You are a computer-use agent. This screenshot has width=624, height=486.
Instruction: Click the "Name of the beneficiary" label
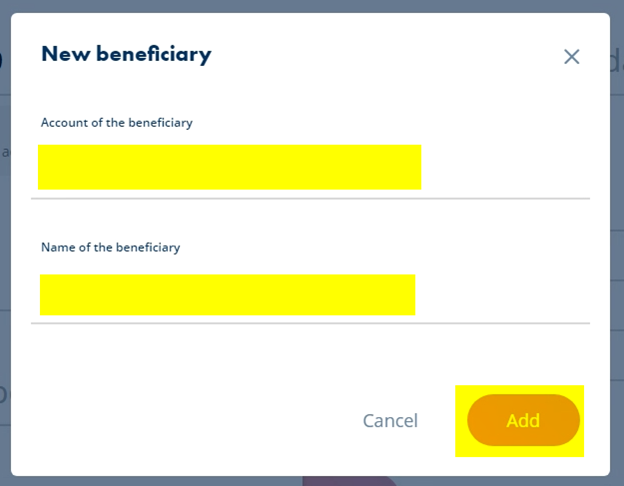tap(111, 248)
